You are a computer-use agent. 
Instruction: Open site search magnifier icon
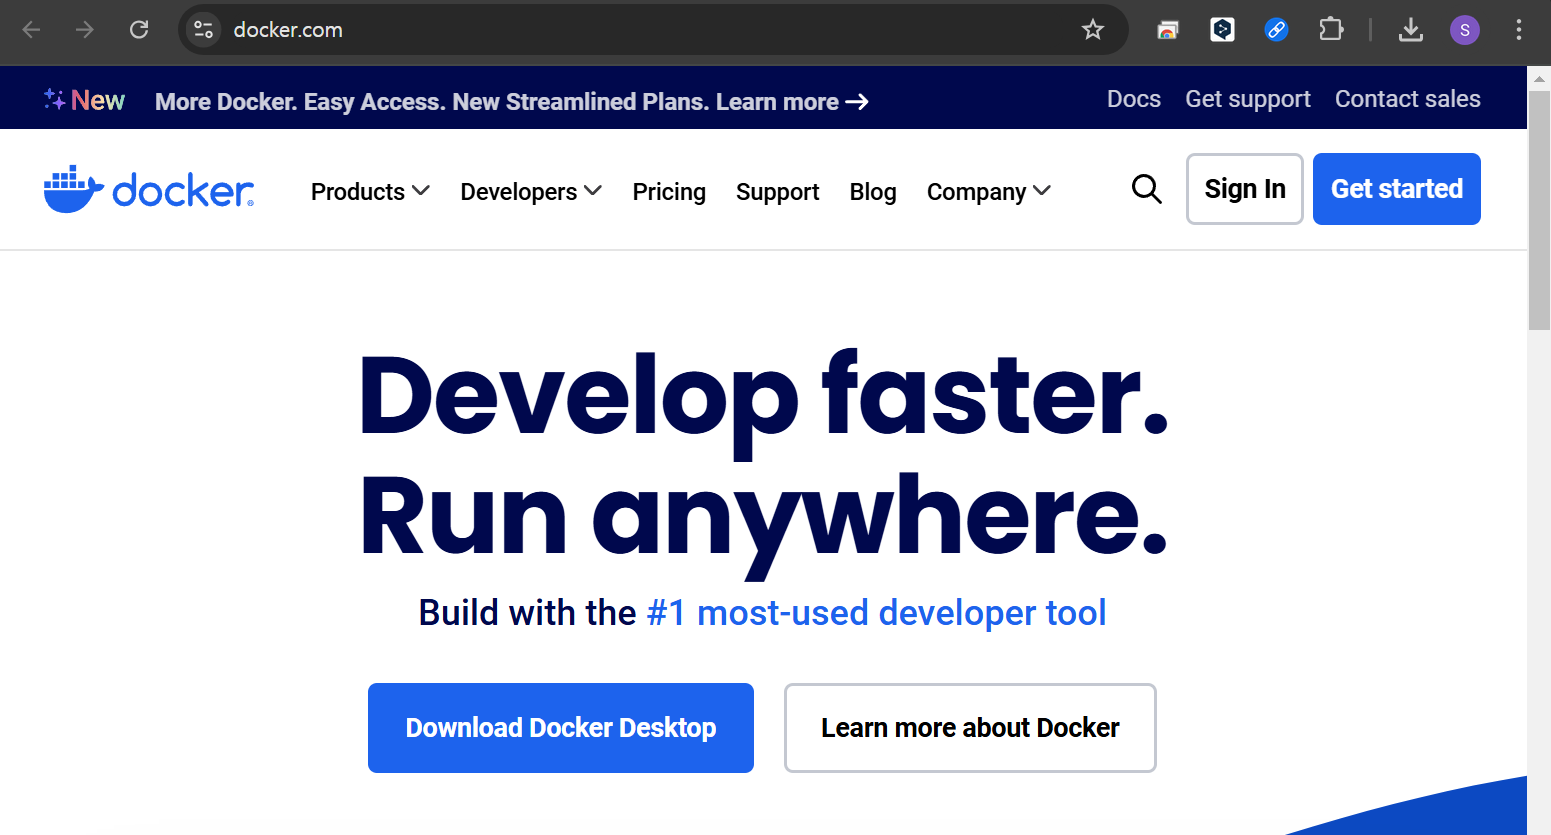[1147, 189]
